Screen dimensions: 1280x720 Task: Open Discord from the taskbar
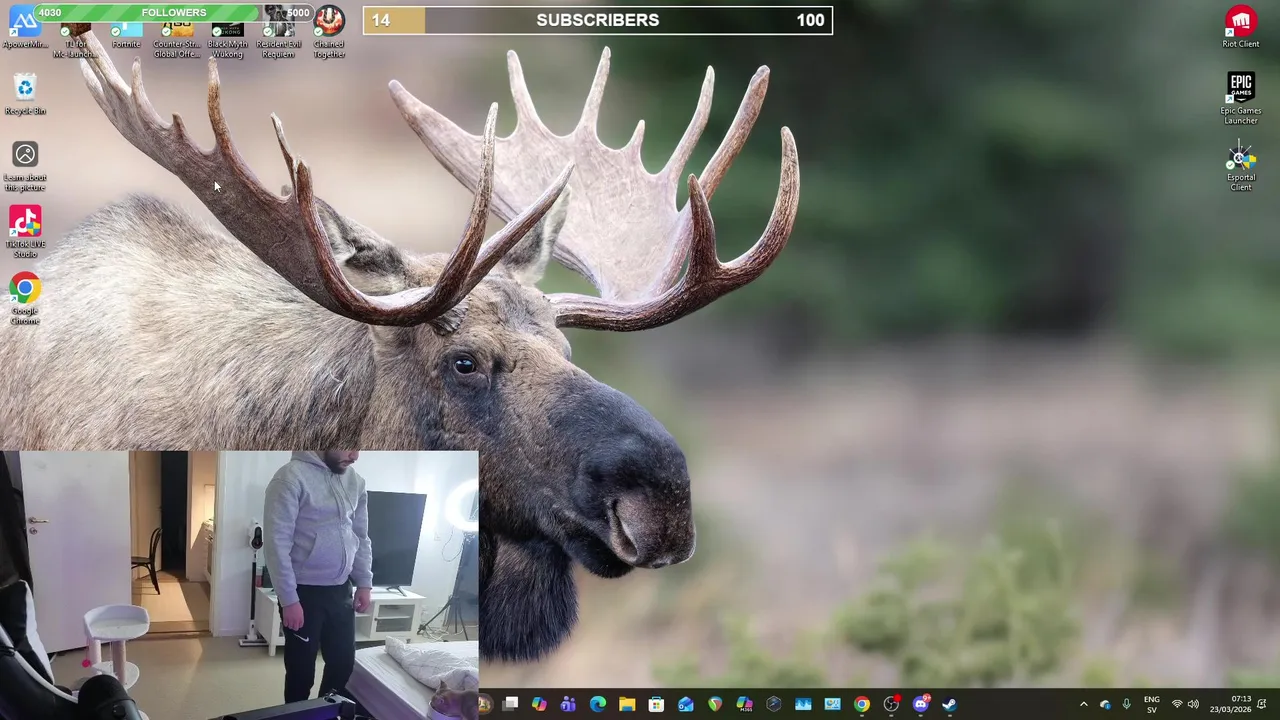click(920, 705)
